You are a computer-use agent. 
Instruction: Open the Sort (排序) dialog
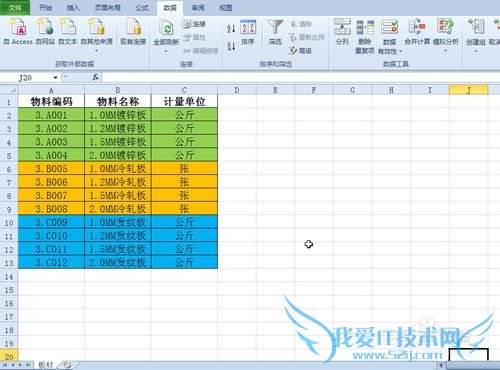(248, 32)
